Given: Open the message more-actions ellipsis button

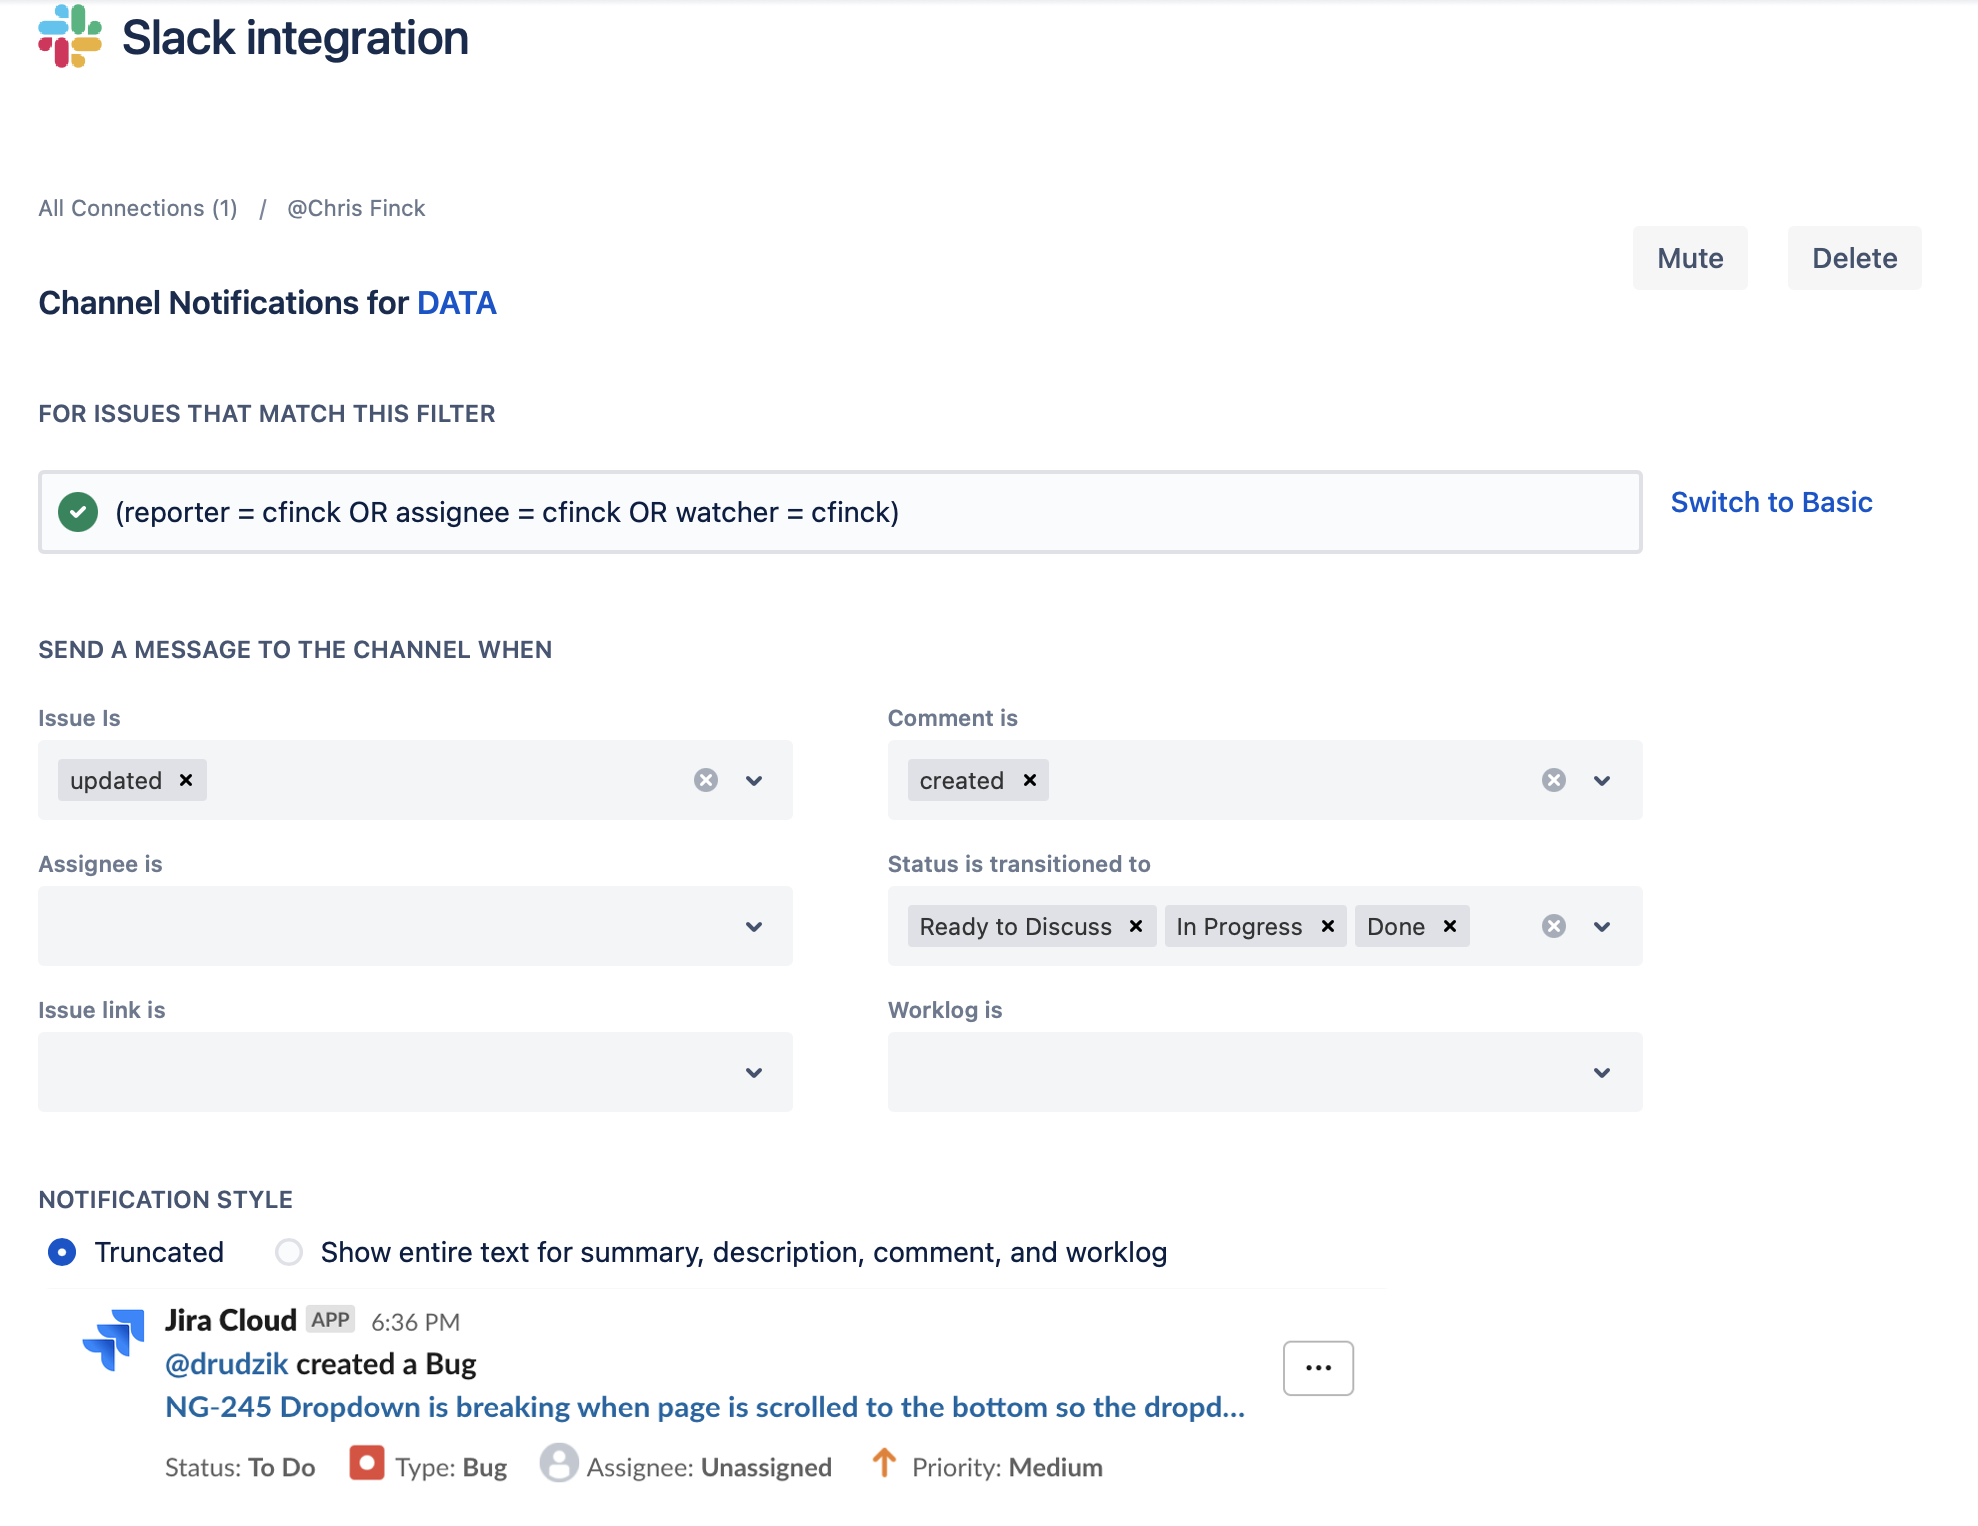Looking at the screenshot, I should 1318,1367.
